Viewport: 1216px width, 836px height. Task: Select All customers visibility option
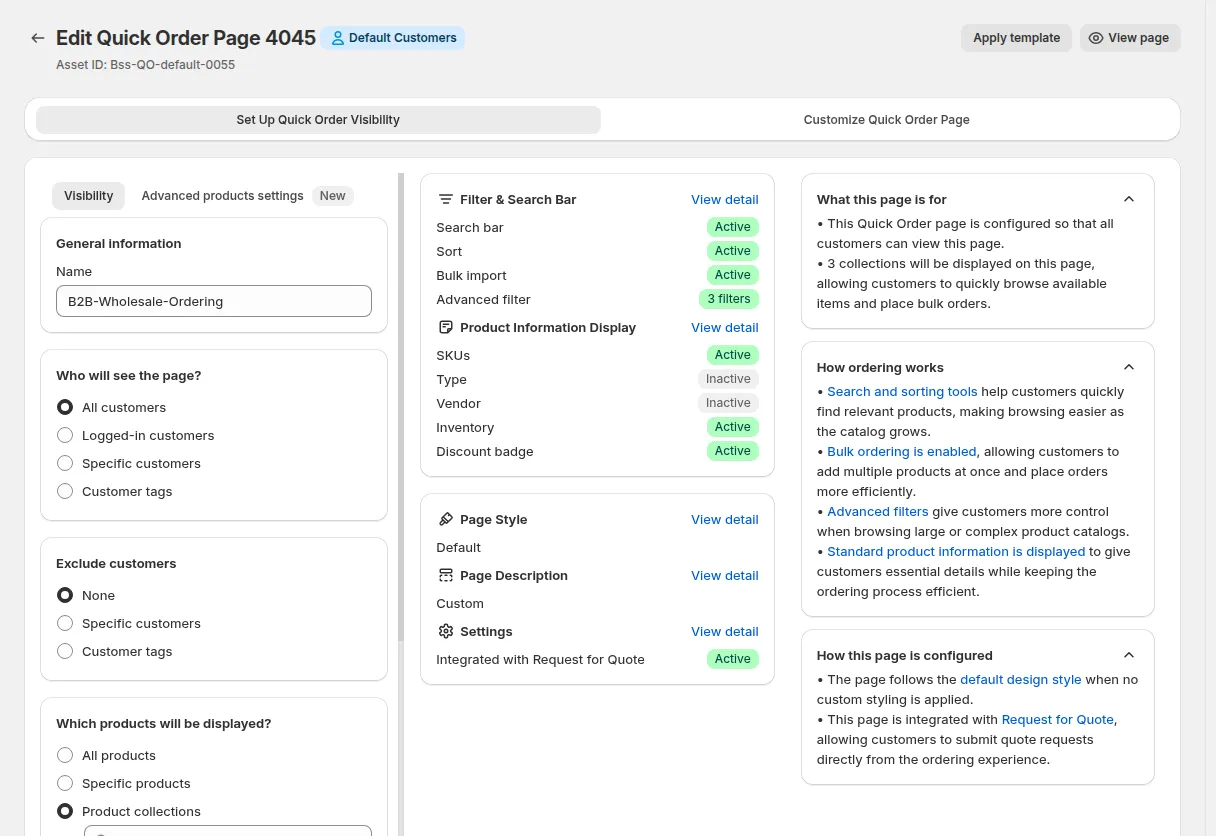pyautogui.click(x=65, y=407)
